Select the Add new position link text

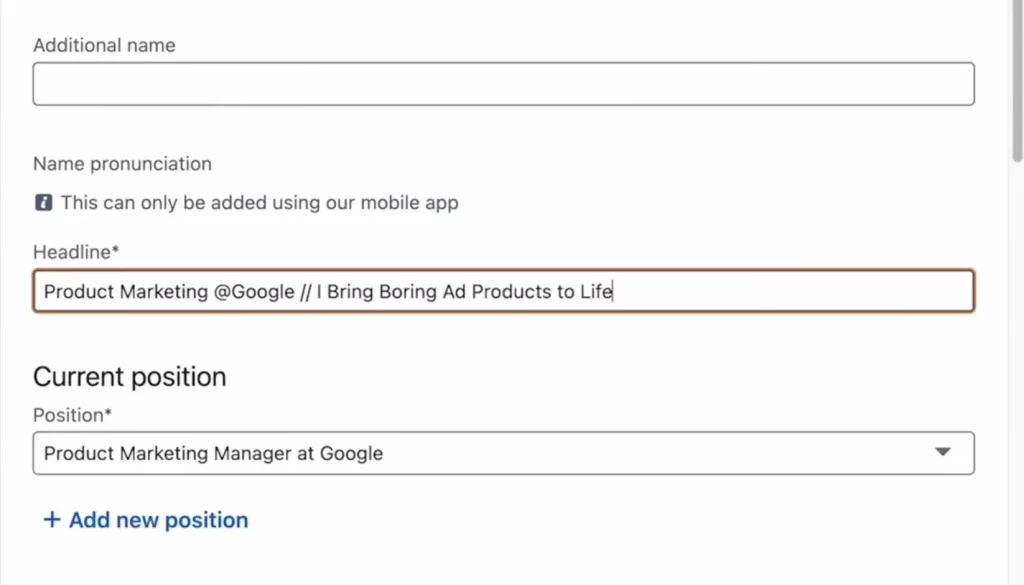click(x=157, y=519)
